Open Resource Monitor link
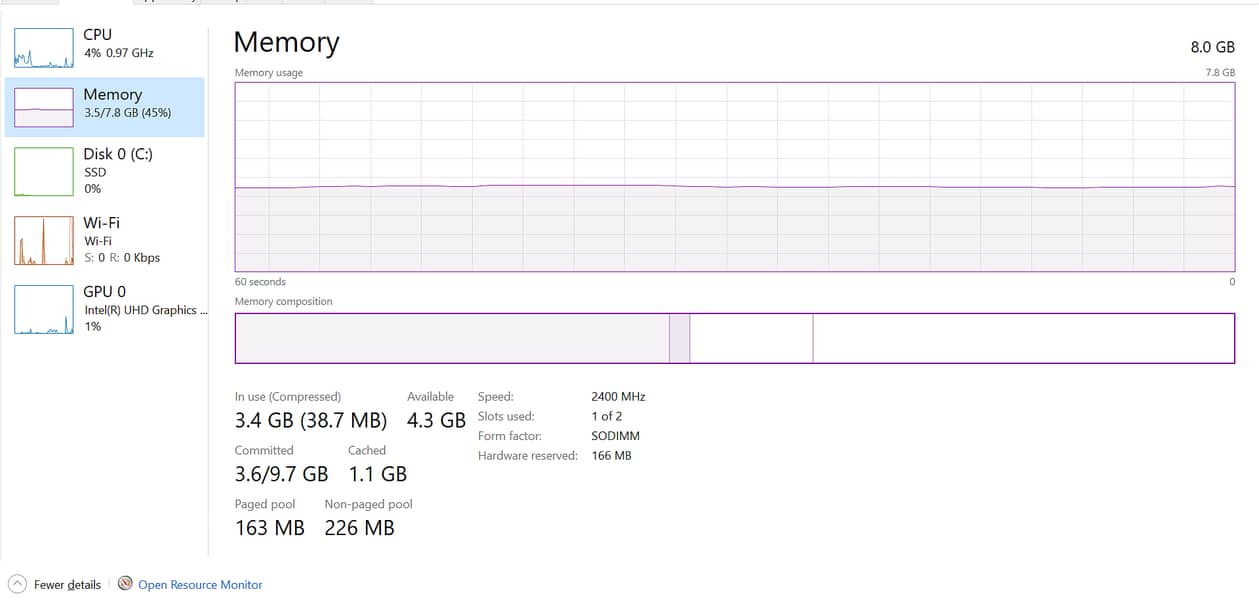This screenshot has height=600, width=1259. coord(200,585)
